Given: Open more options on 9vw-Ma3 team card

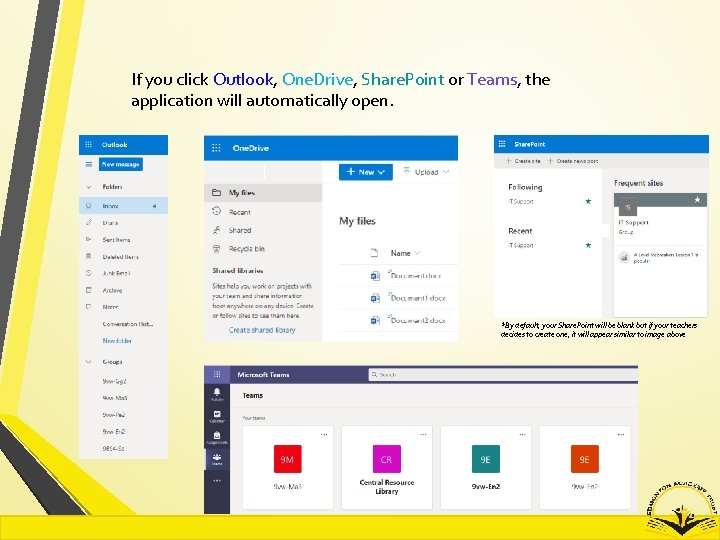Looking at the screenshot, I should click(324, 434).
